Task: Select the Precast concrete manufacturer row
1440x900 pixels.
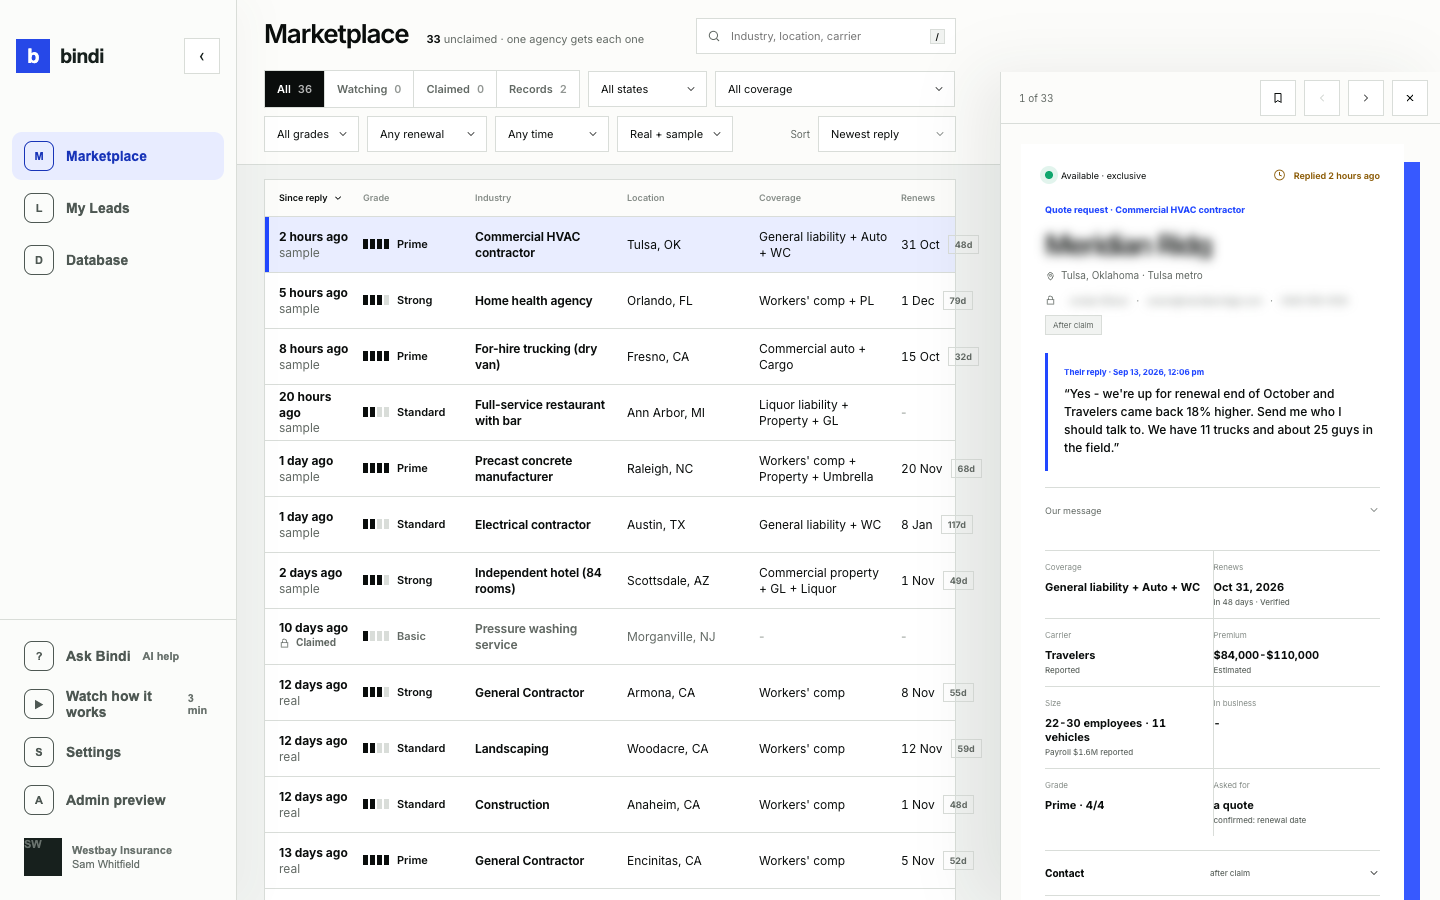Action: pyautogui.click(x=610, y=469)
